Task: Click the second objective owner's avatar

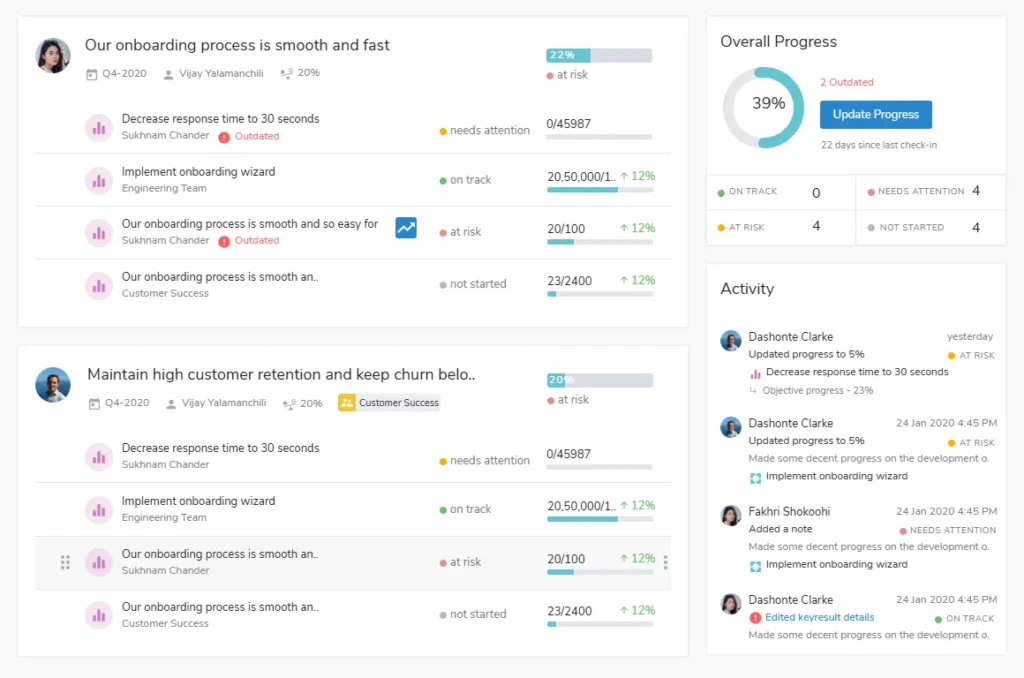Action: click(53, 385)
